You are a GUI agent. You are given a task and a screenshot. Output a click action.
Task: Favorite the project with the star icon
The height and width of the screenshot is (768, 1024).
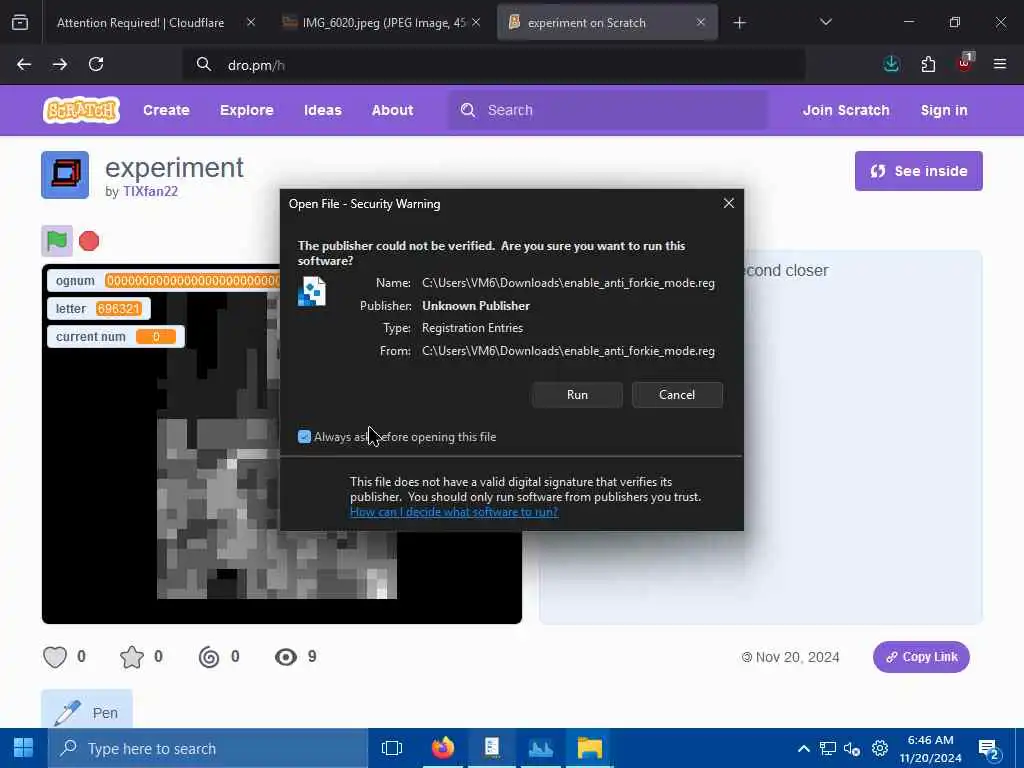131,657
